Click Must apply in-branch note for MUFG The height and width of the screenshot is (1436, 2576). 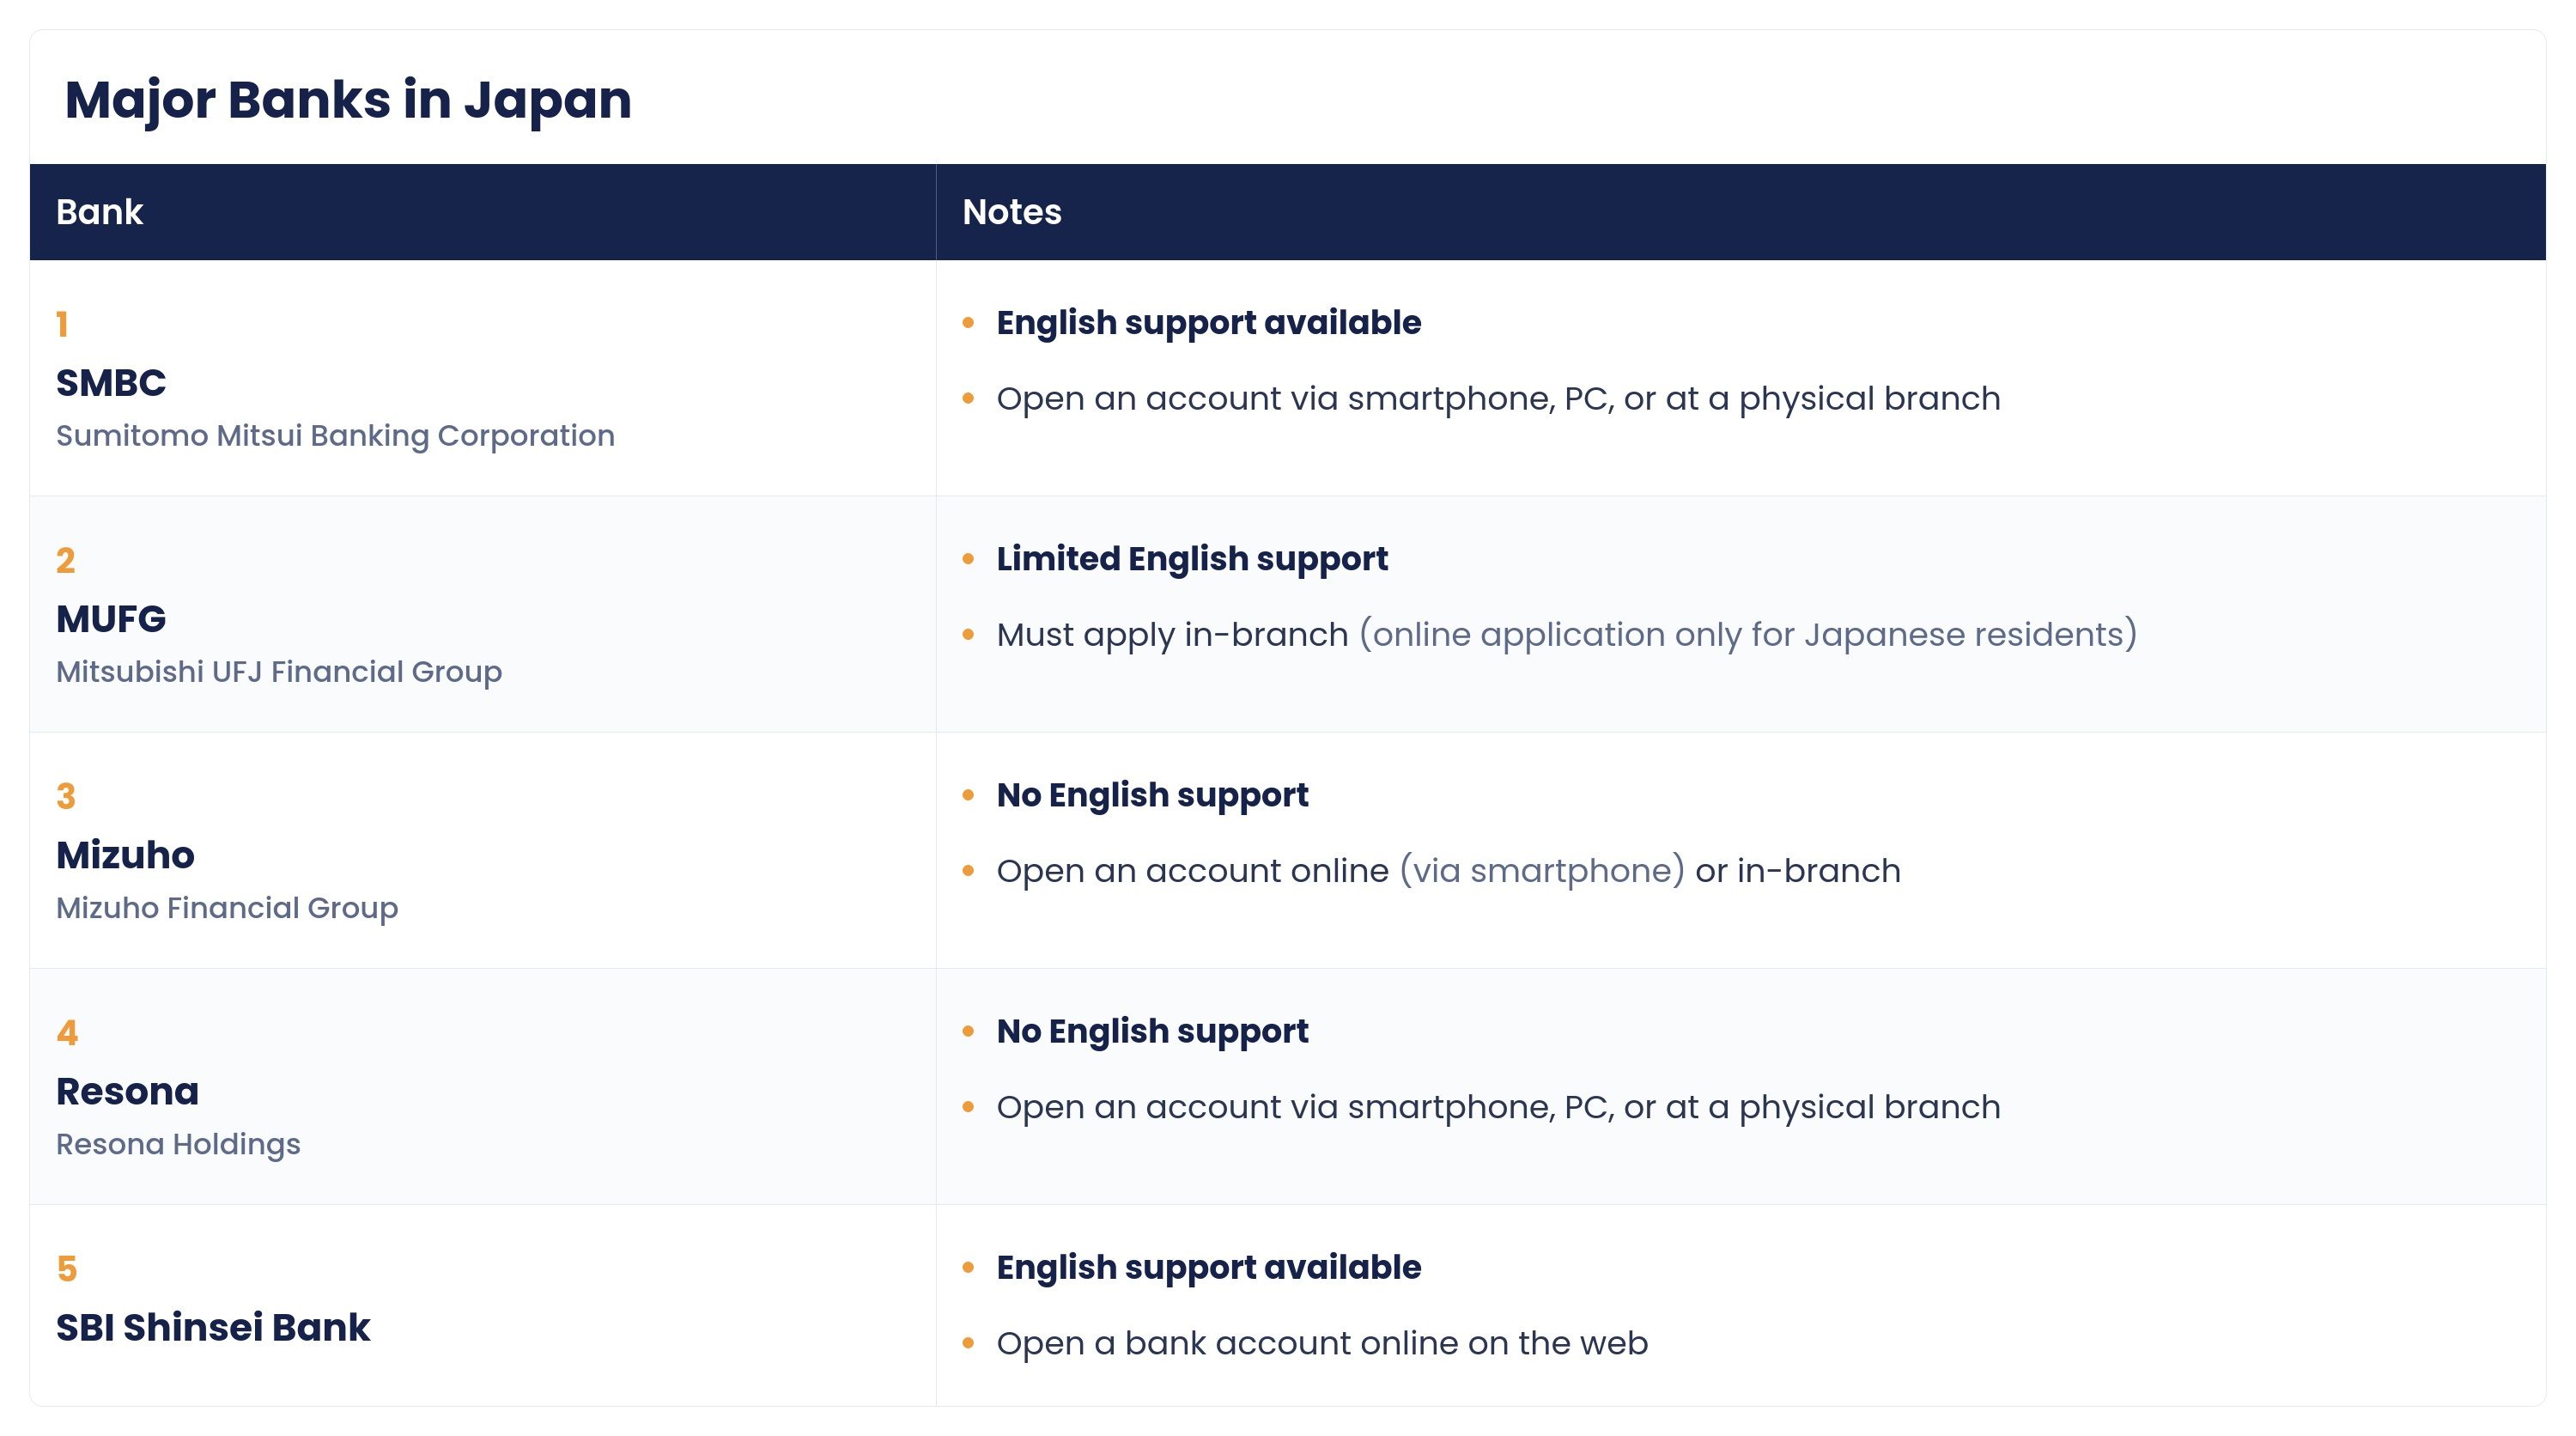(x=1566, y=635)
